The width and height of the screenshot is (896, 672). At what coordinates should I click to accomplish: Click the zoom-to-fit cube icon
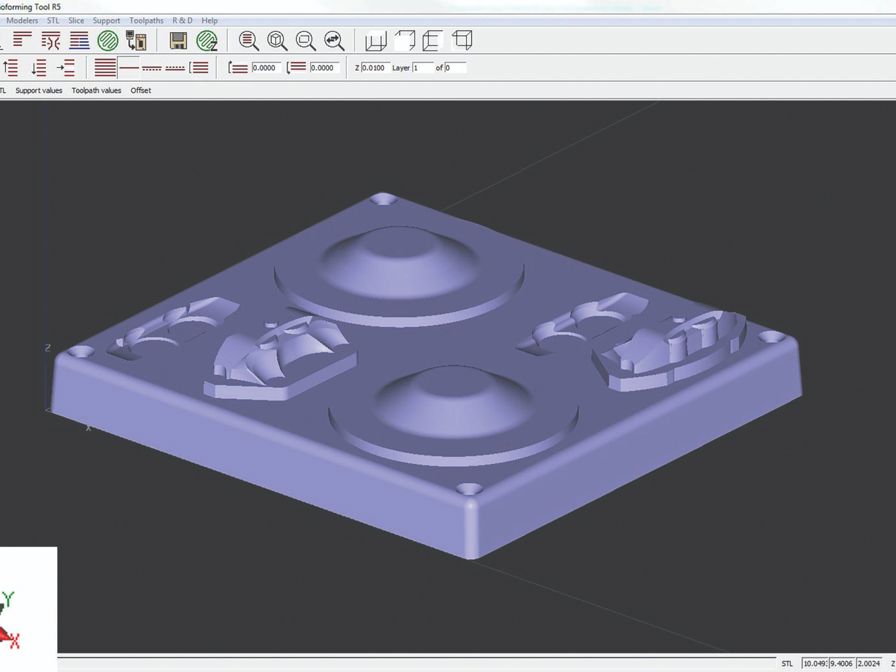[x=277, y=41]
